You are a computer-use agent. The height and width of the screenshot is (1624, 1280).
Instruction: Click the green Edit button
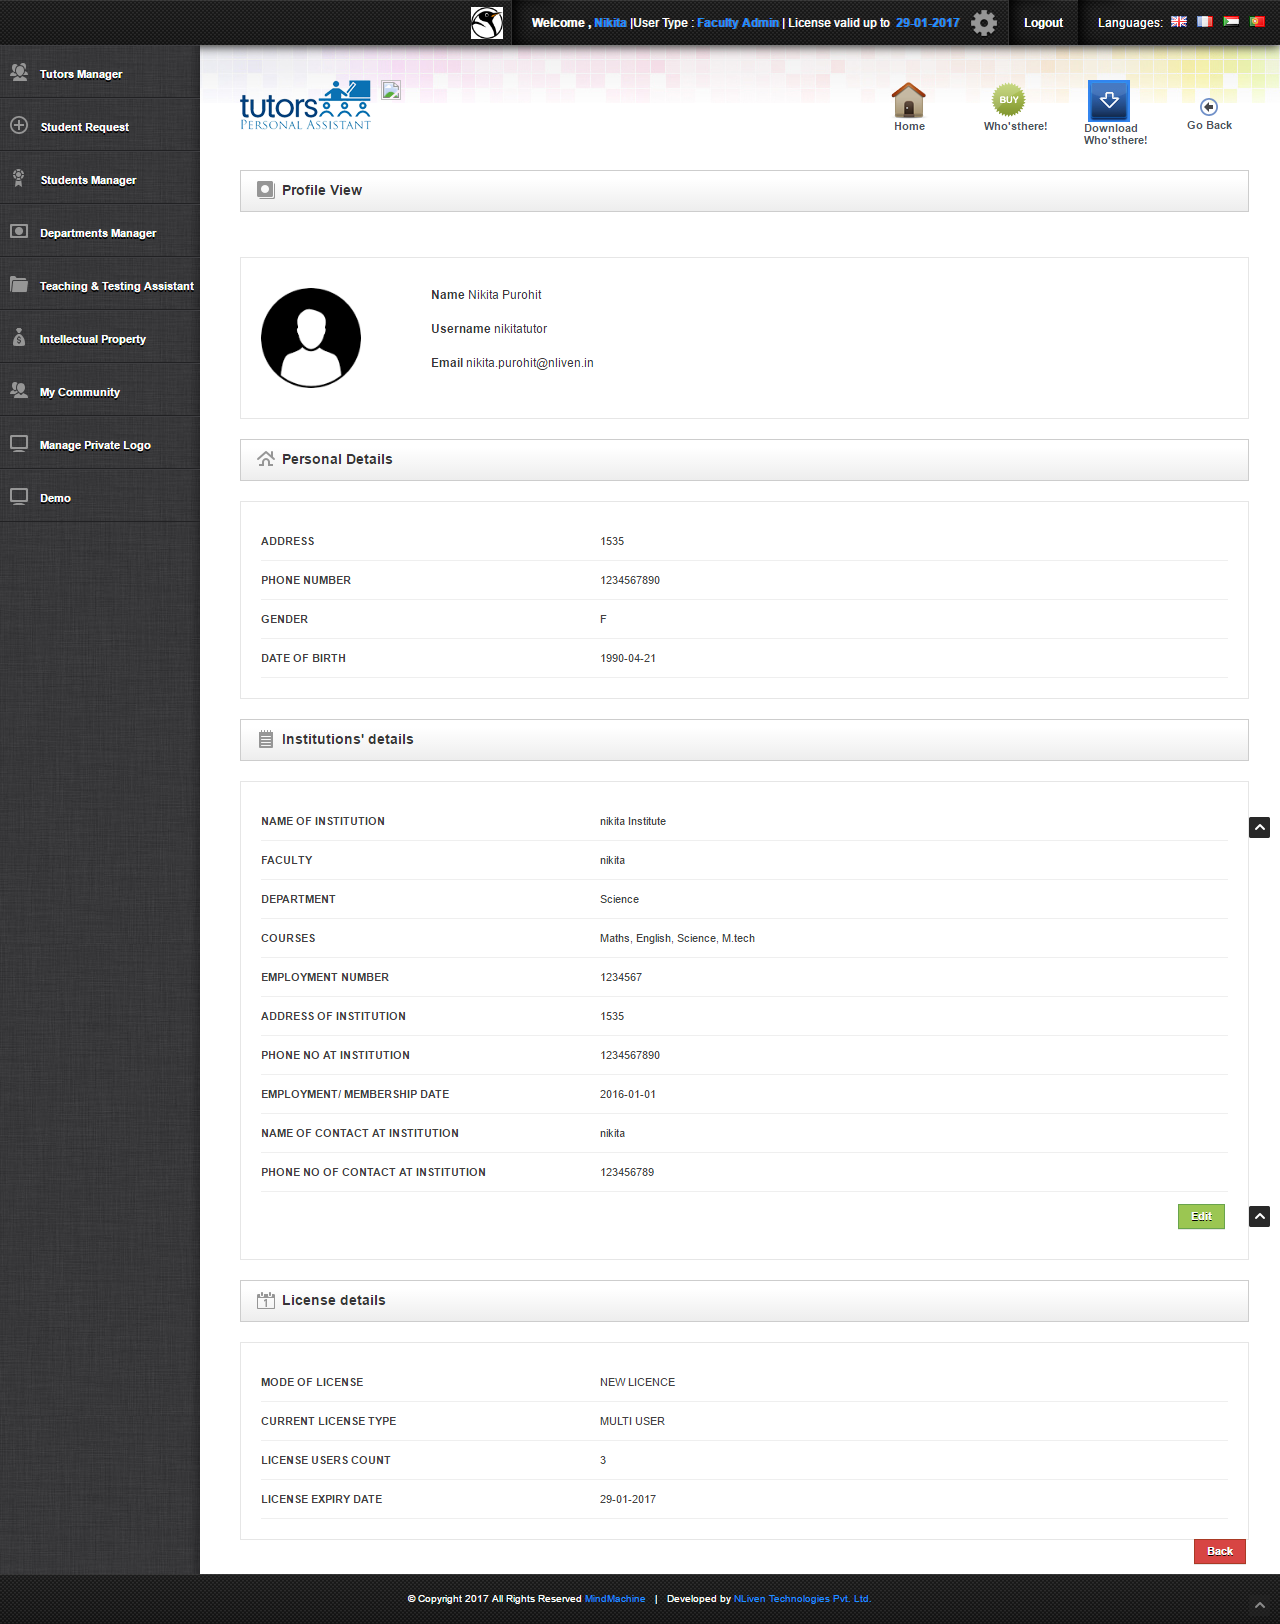(x=1201, y=1216)
